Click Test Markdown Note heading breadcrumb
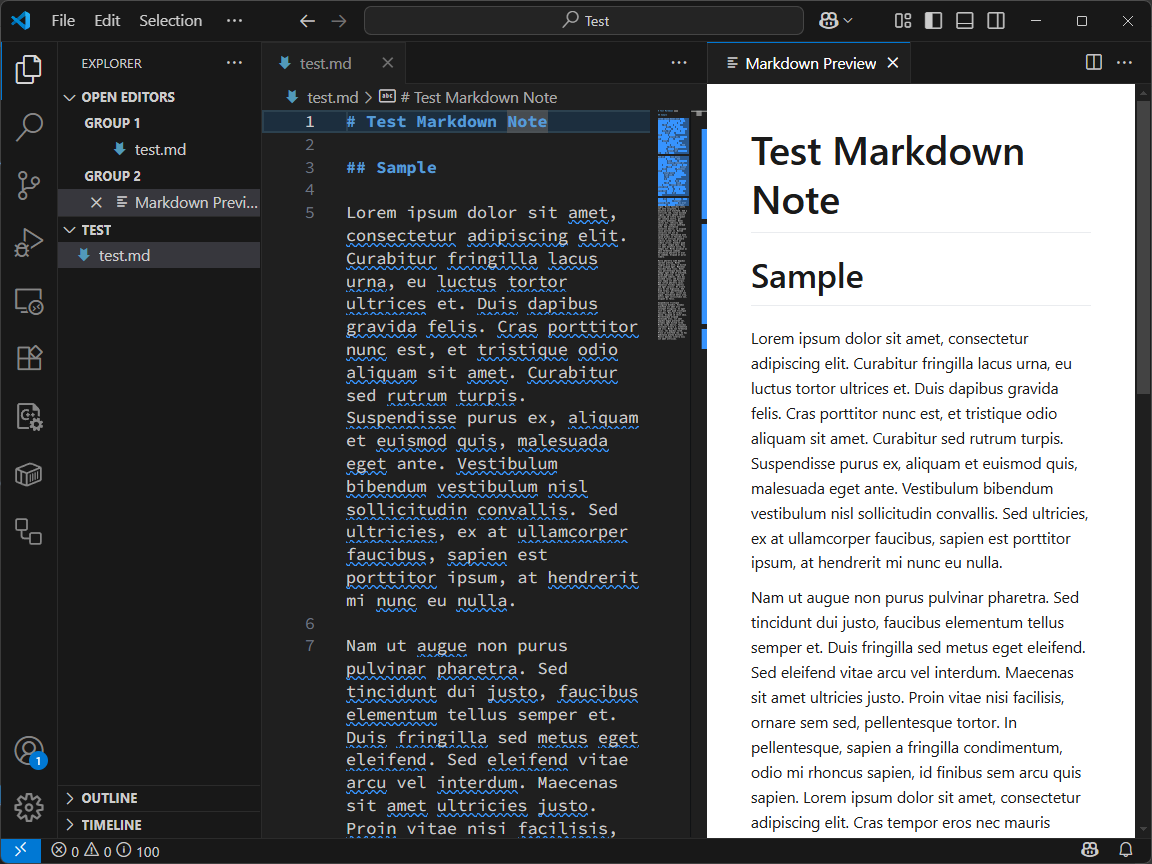 pyautogui.click(x=478, y=98)
